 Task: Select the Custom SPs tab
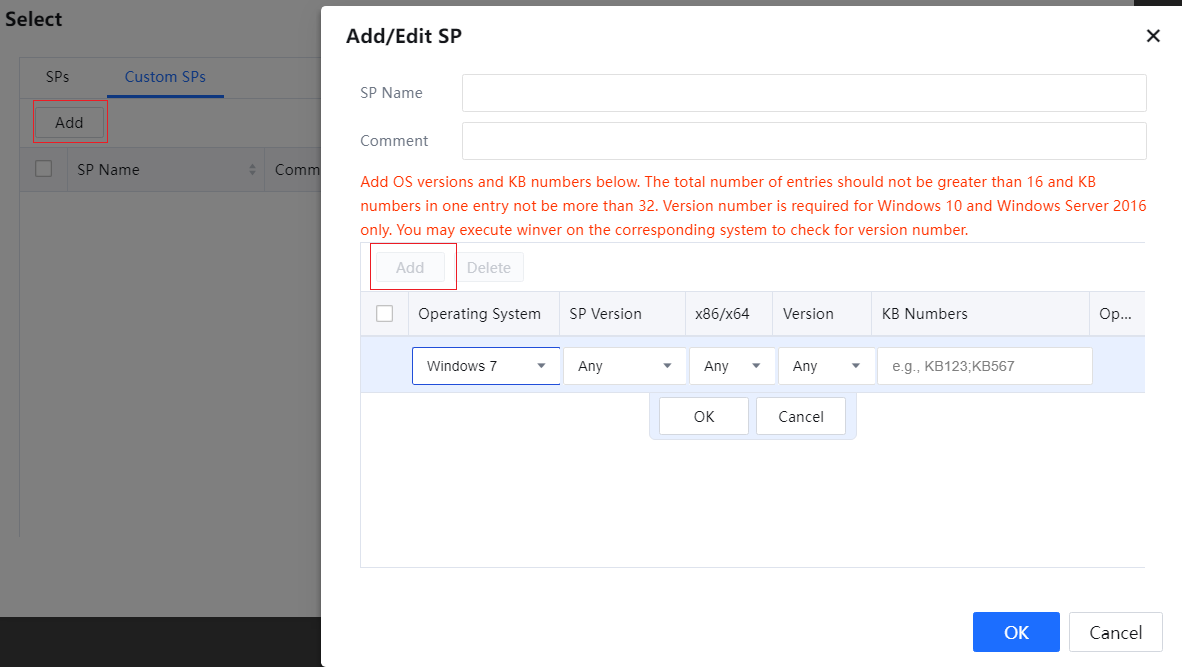[x=165, y=77]
